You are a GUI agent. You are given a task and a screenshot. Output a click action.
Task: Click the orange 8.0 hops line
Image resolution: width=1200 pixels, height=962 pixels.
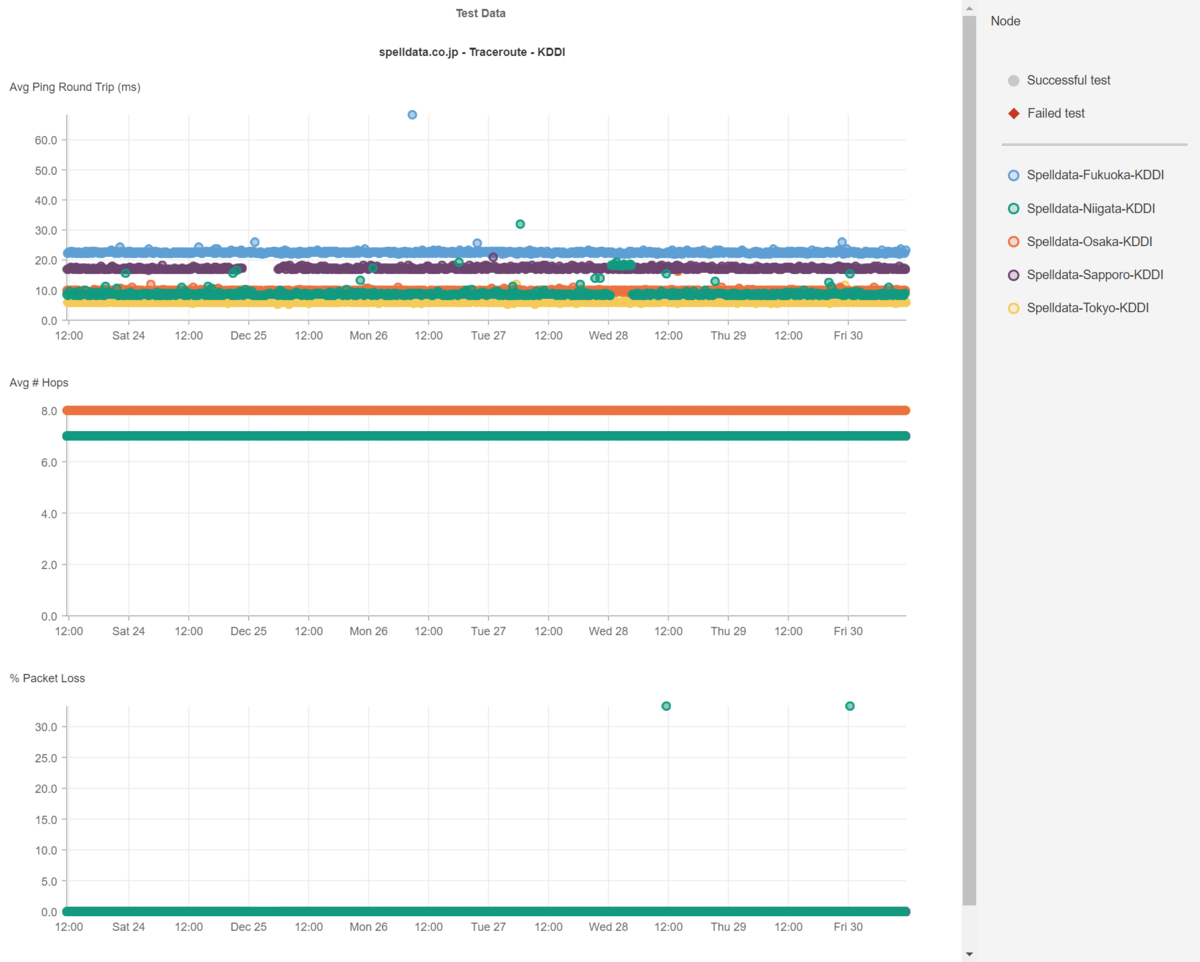486,410
